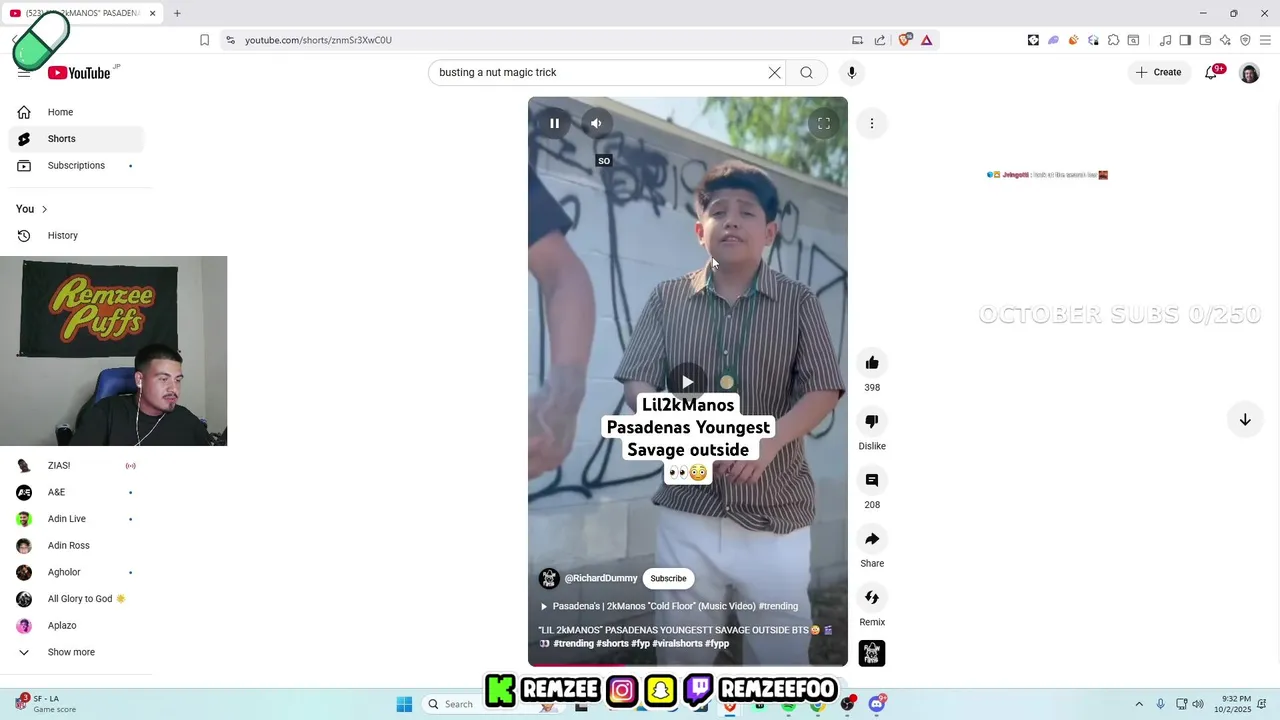Dislike this Short

point(872,422)
